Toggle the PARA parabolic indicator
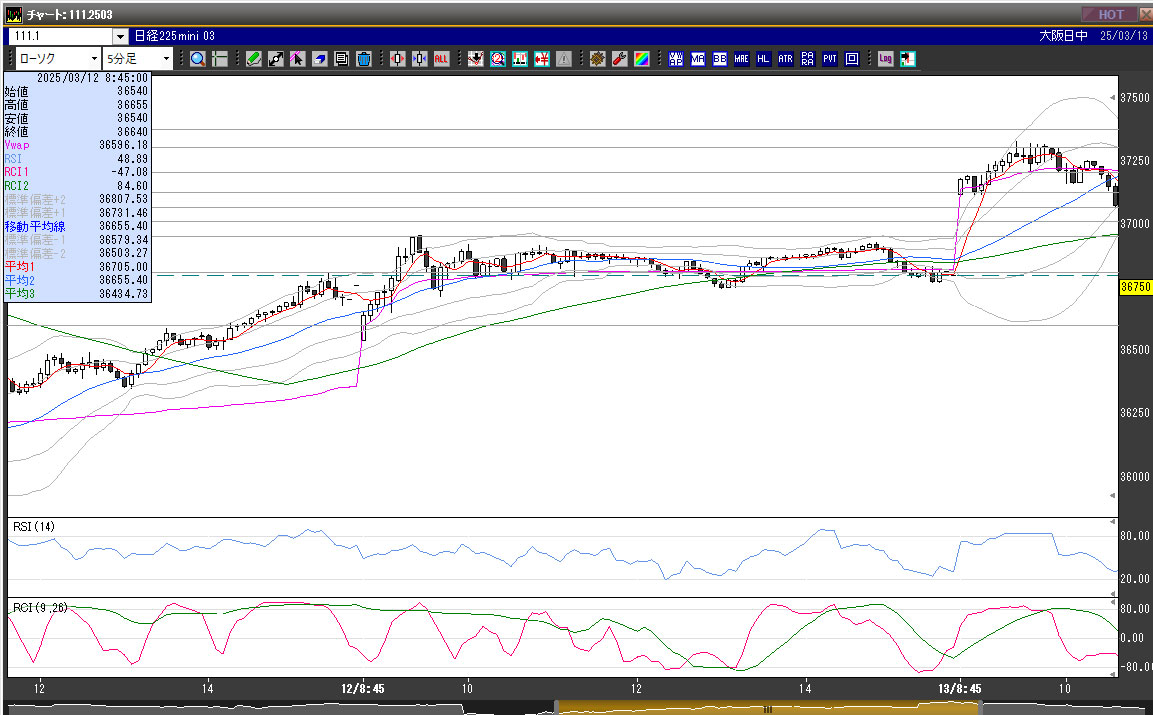This screenshot has width=1153, height=715. click(x=807, y=59)
